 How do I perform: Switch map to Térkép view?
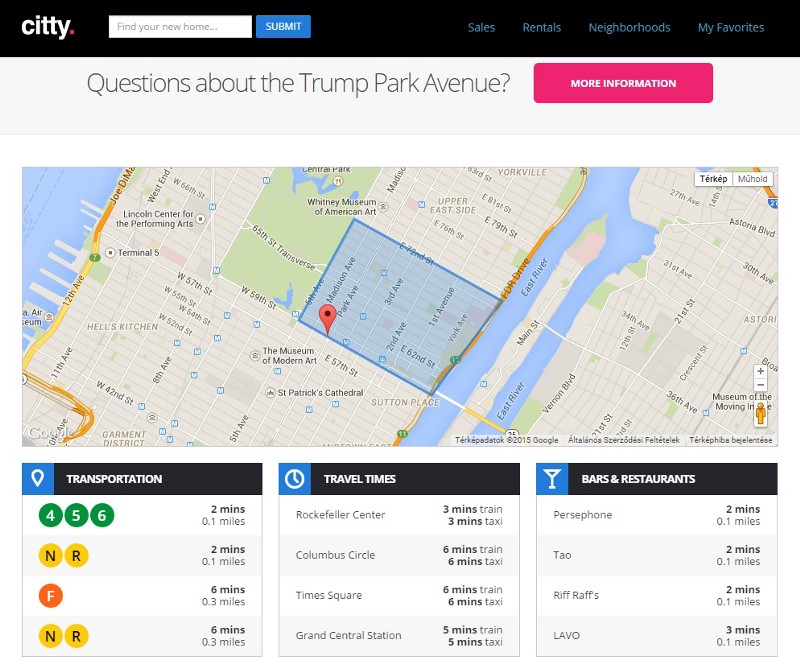click(x=713, y=179)
